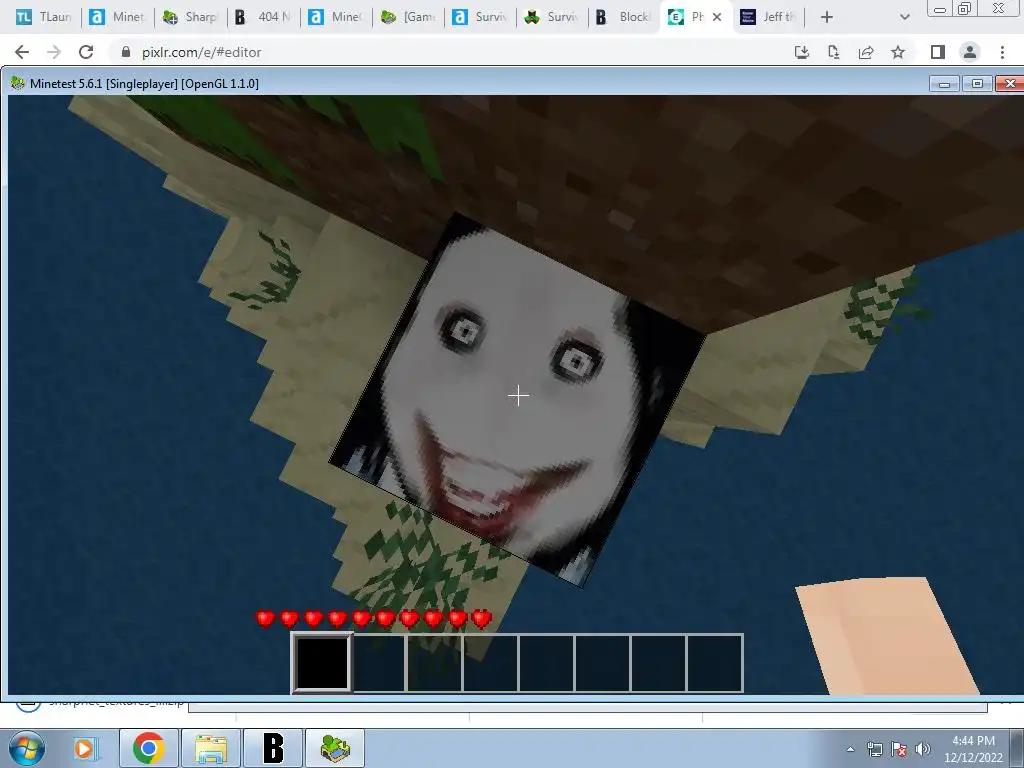The width and height of the screenshot is (1024, 768).
Task: Open the Block browser tab
Action: point(624,17)
